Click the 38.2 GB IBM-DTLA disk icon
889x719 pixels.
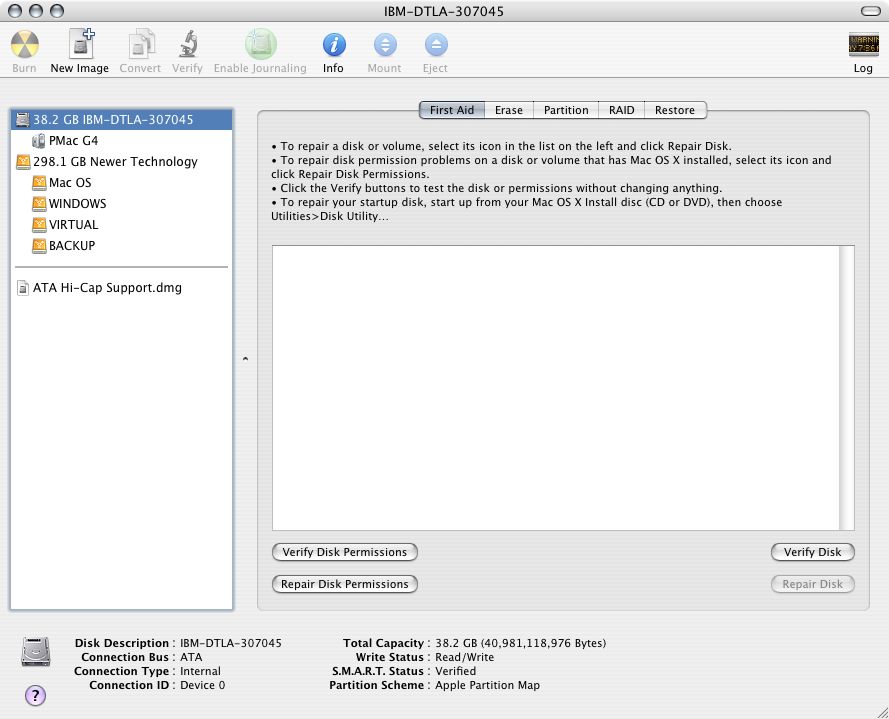pos(23,120)
